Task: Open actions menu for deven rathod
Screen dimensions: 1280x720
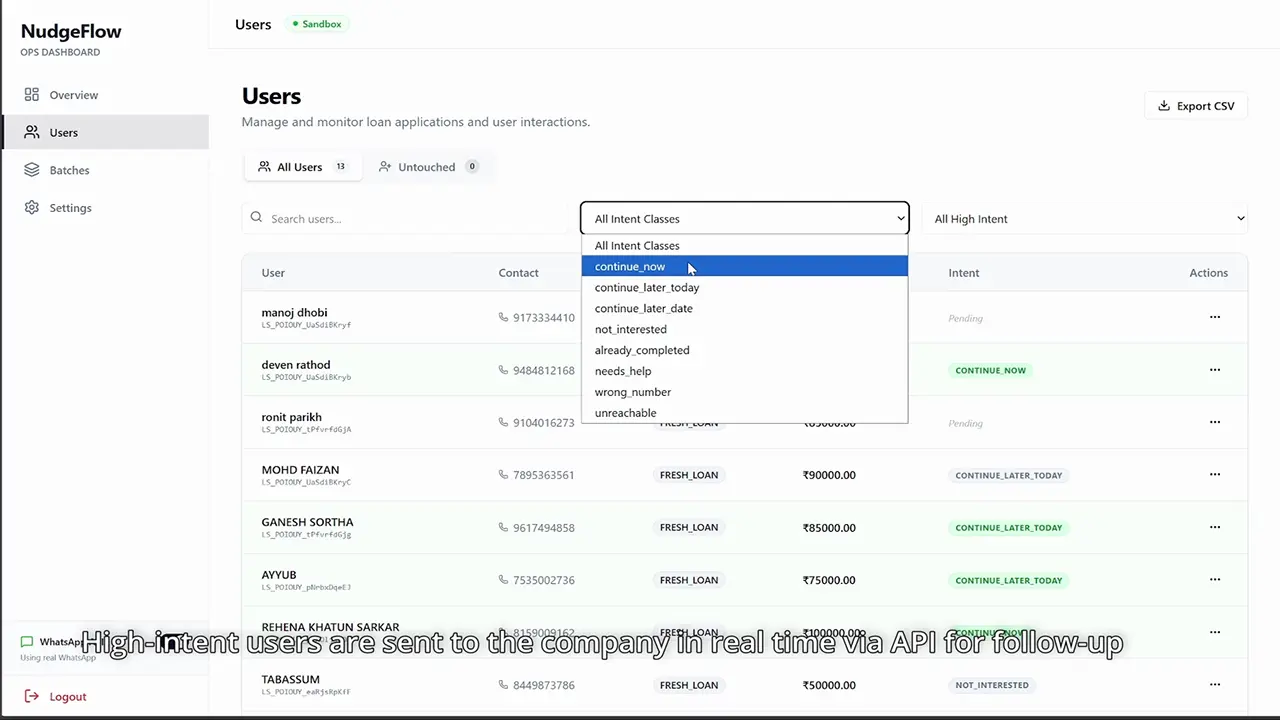Action: point(1214,370)
